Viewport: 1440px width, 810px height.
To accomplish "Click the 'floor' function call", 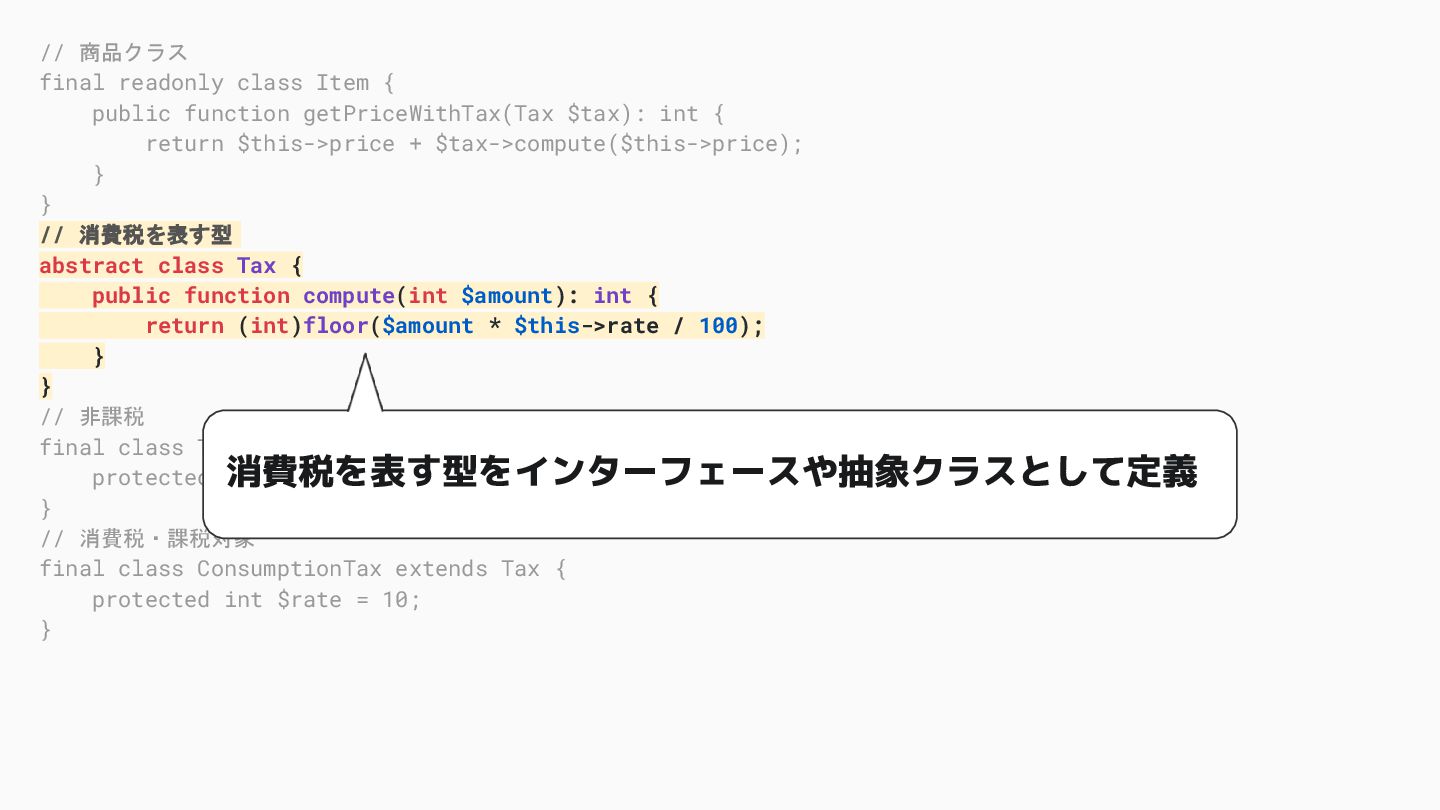I will [336, 326].
